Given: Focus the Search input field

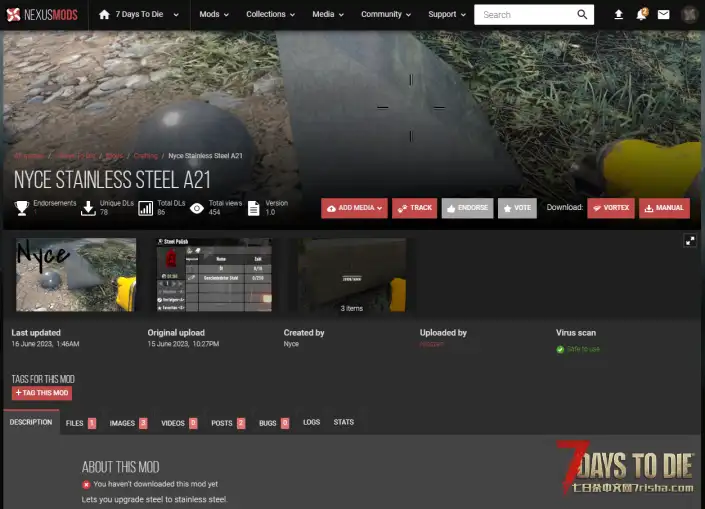Looking at the screenshot, I should [524, 15].
